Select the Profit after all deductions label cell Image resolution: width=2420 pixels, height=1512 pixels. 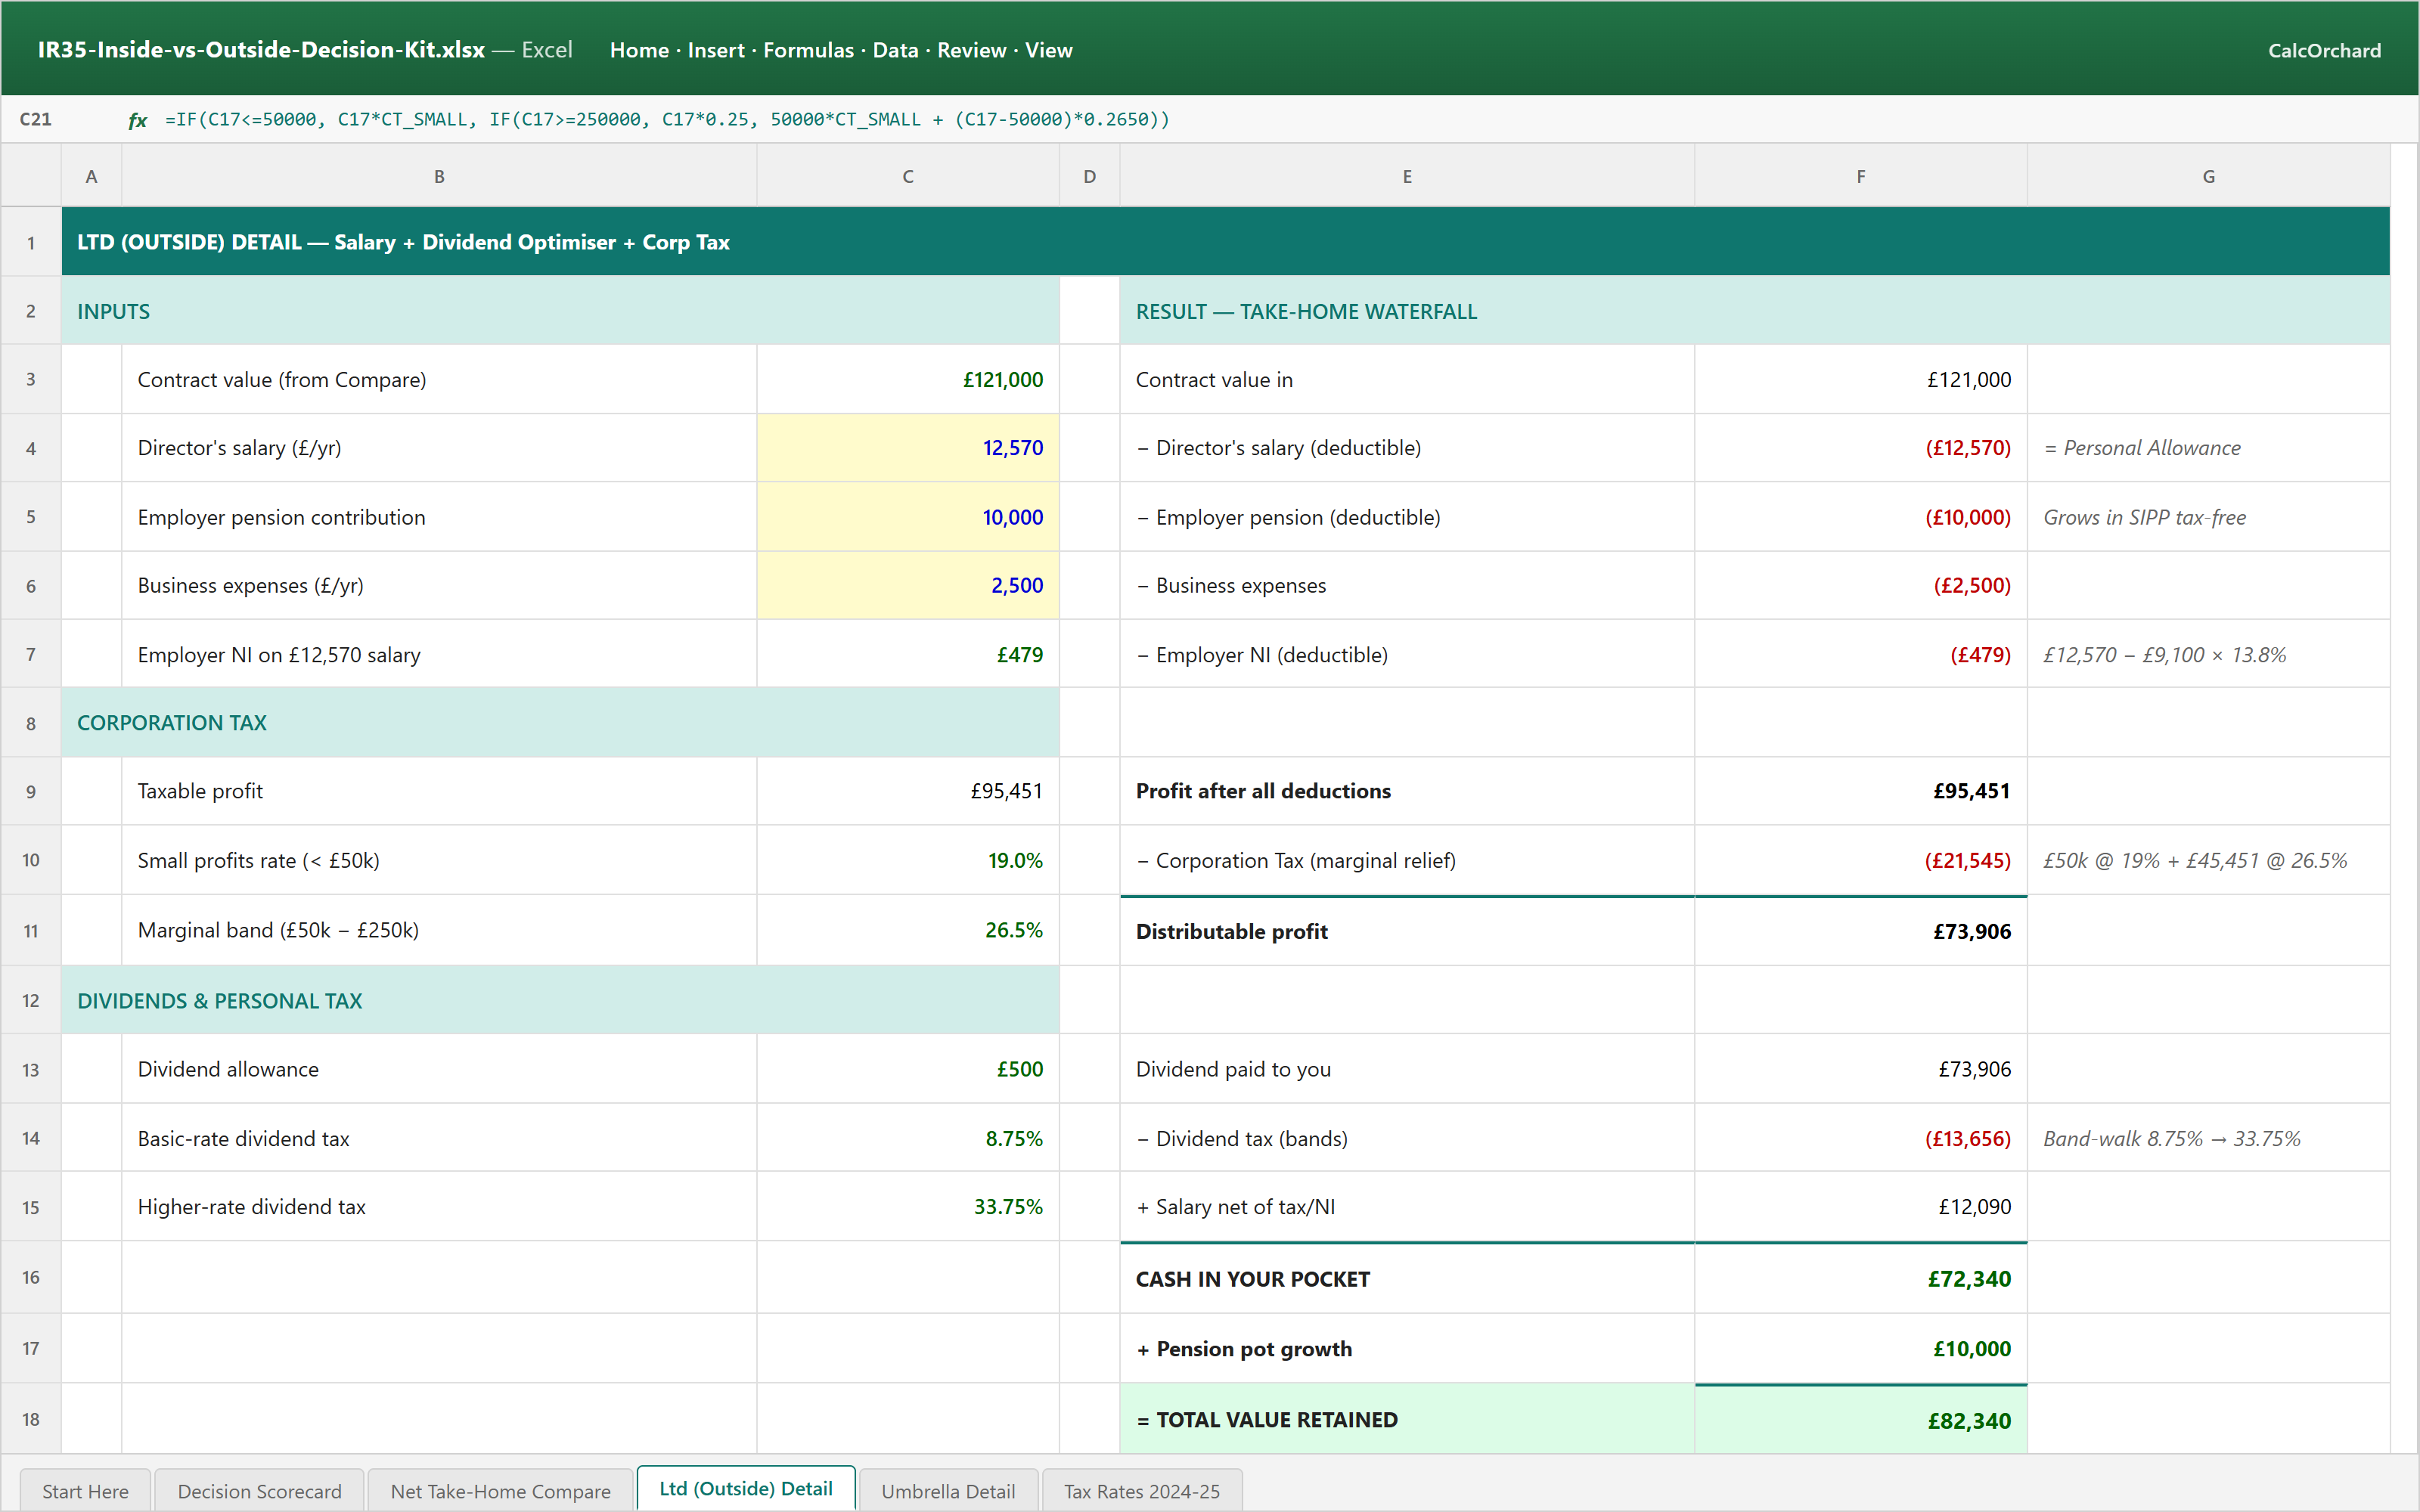(x=1407, y=791)
